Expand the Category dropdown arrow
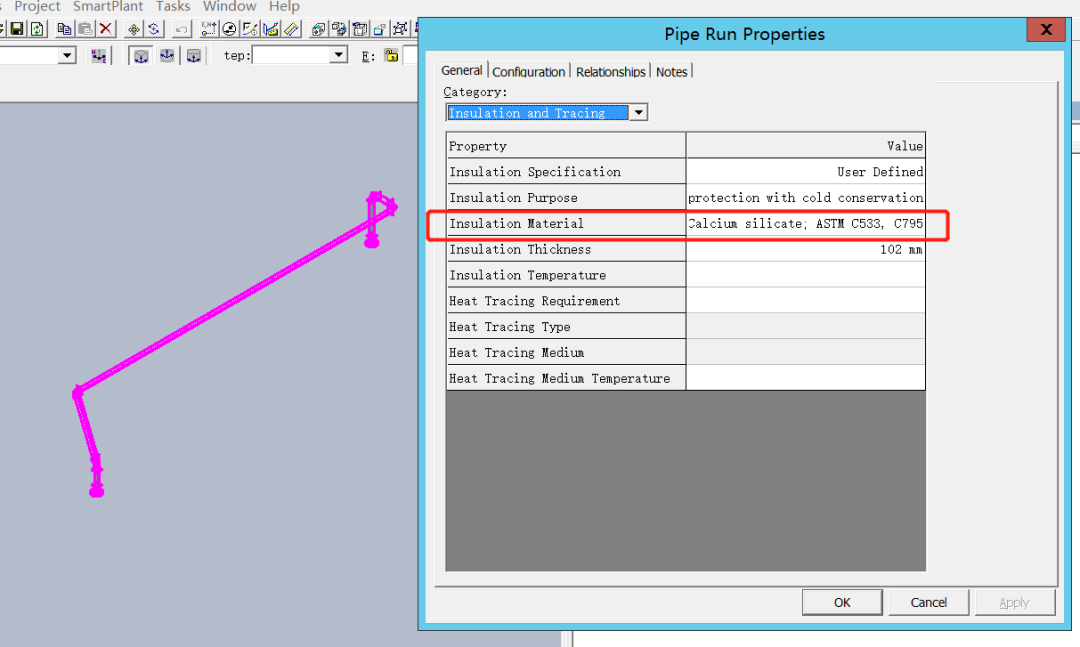Image resolution: width=1080 pixels, height=647 pixels. [x=638, y=112]
